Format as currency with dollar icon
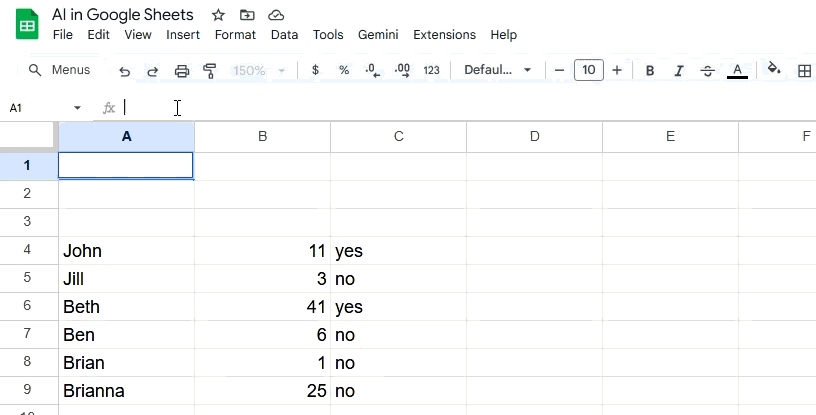 coord(315,70)
